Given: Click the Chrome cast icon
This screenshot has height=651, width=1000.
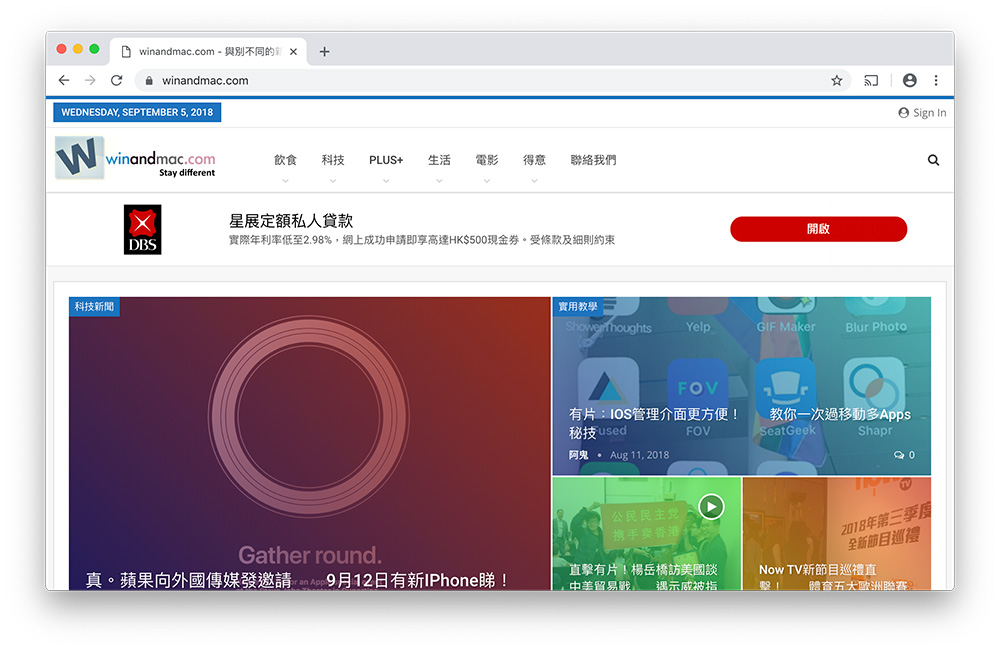Looking at the screenshot, I should point(869,80).
